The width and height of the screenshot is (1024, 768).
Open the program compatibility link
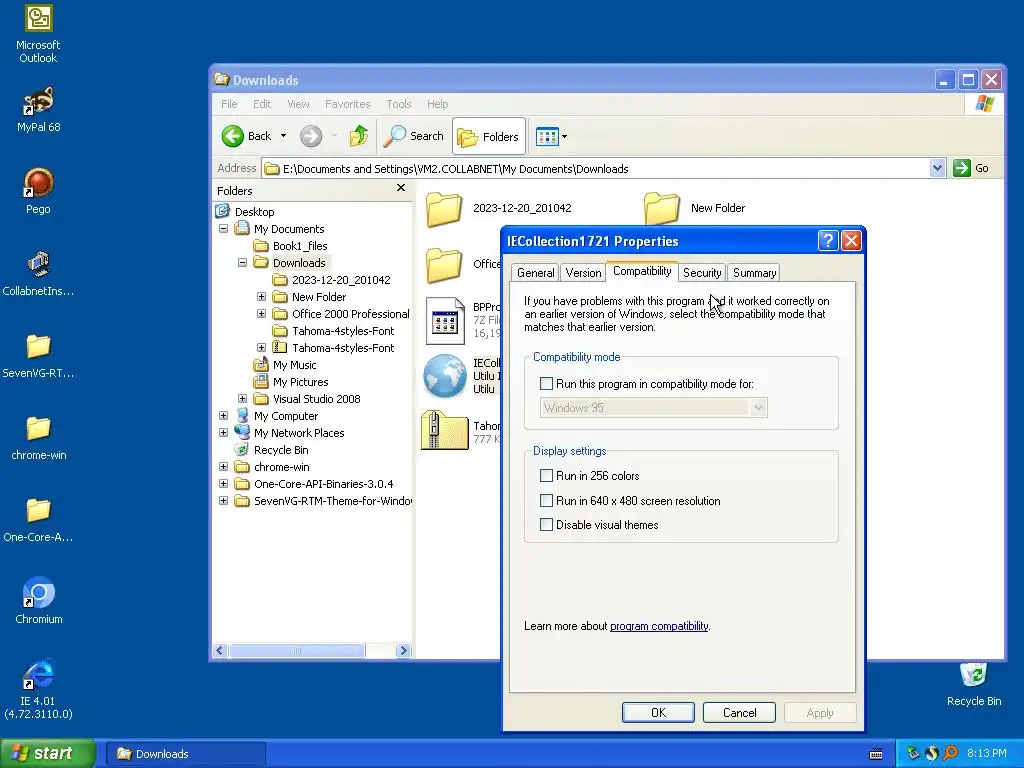[659, 626]
